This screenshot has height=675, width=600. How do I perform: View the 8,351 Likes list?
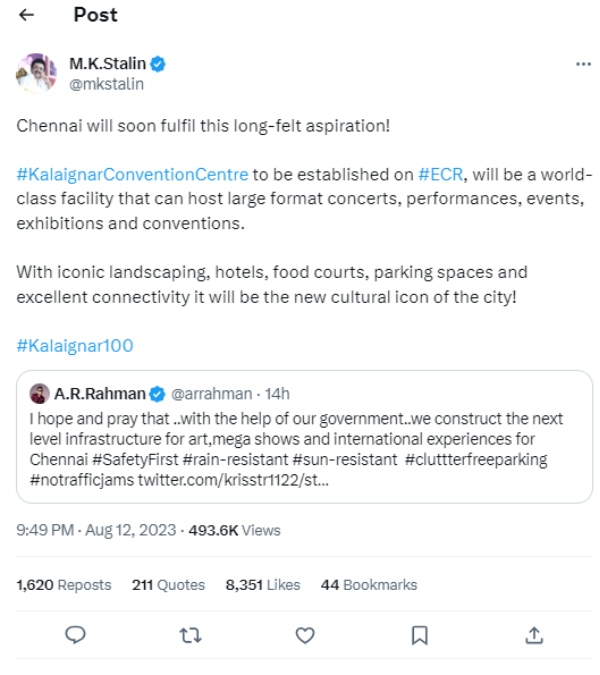pyautogui.click(x=263, y=585)
